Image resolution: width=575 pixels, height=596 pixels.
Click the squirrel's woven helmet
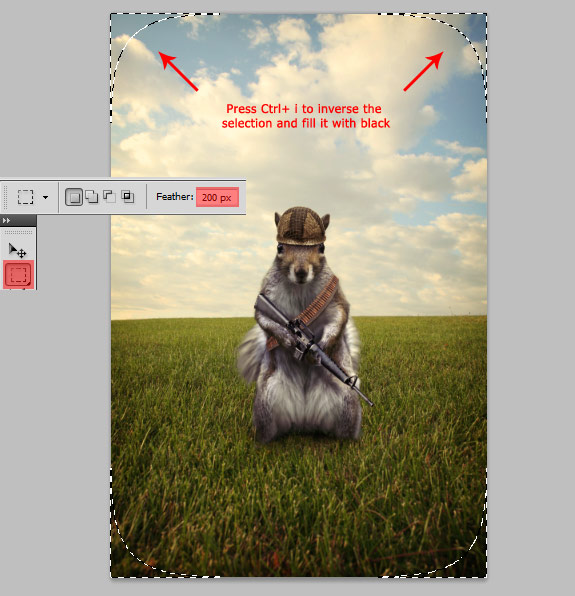pos(301,226)
